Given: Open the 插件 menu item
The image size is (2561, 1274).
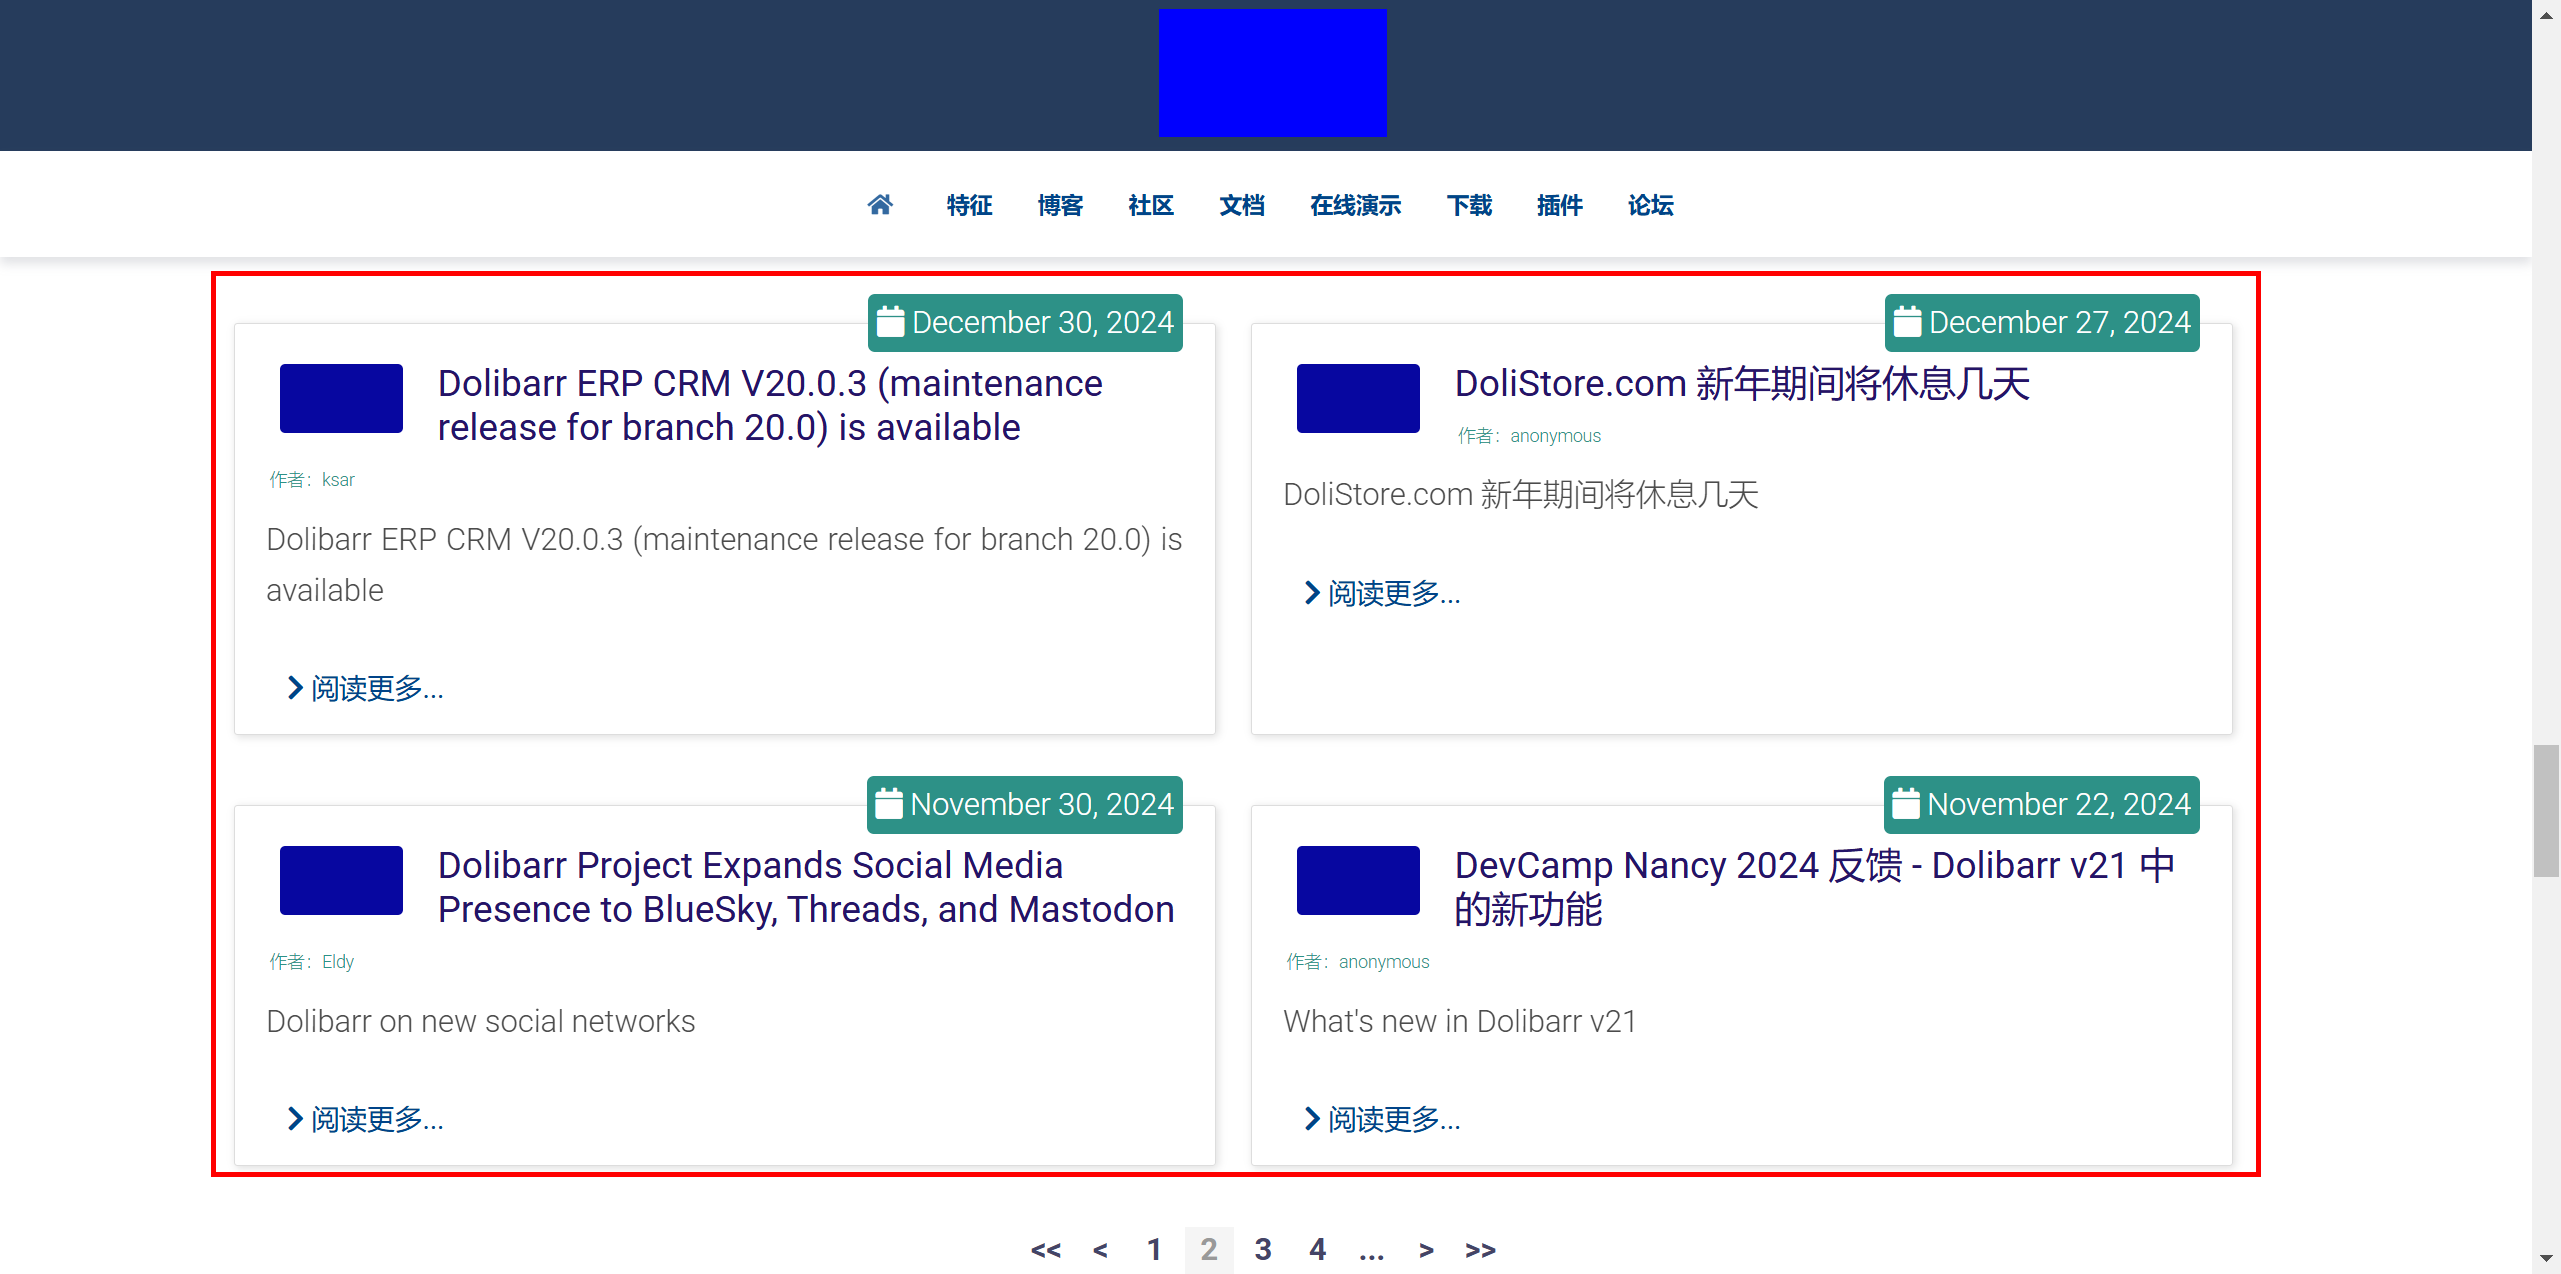Looking at the screenshot, I should tap(1559, 205).
